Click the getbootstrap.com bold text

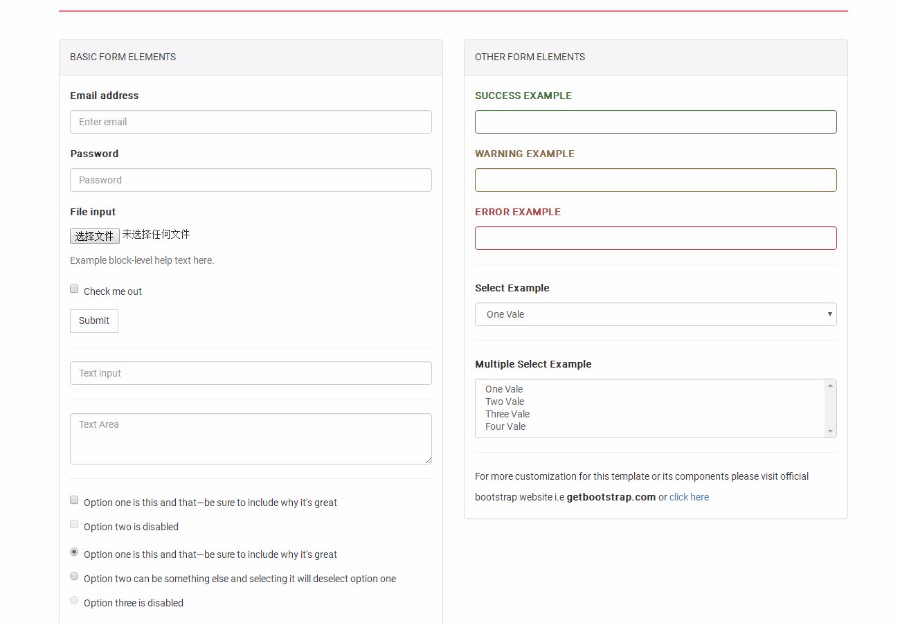pos(611,497)
